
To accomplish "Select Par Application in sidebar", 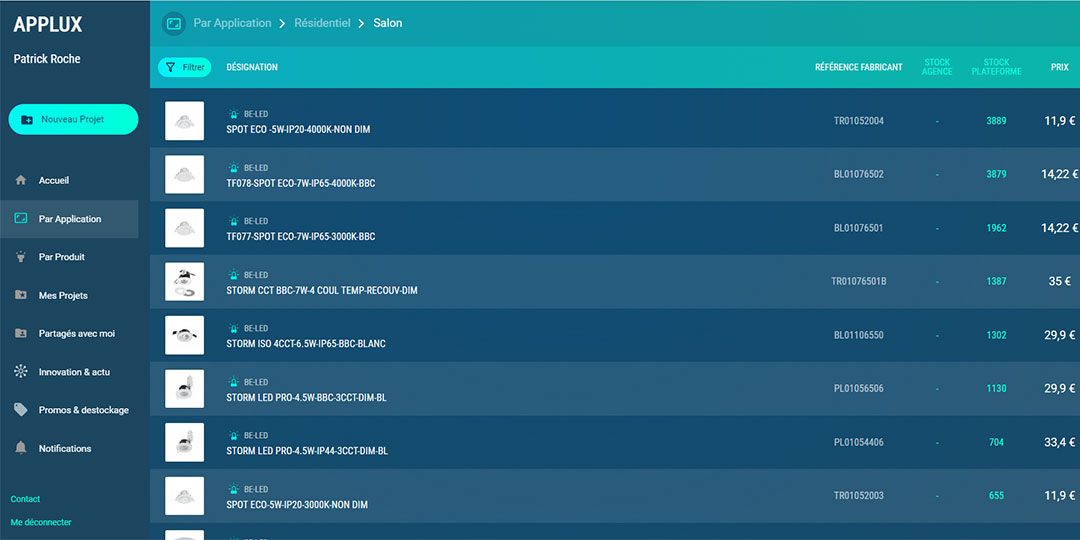I will (69, 219).
